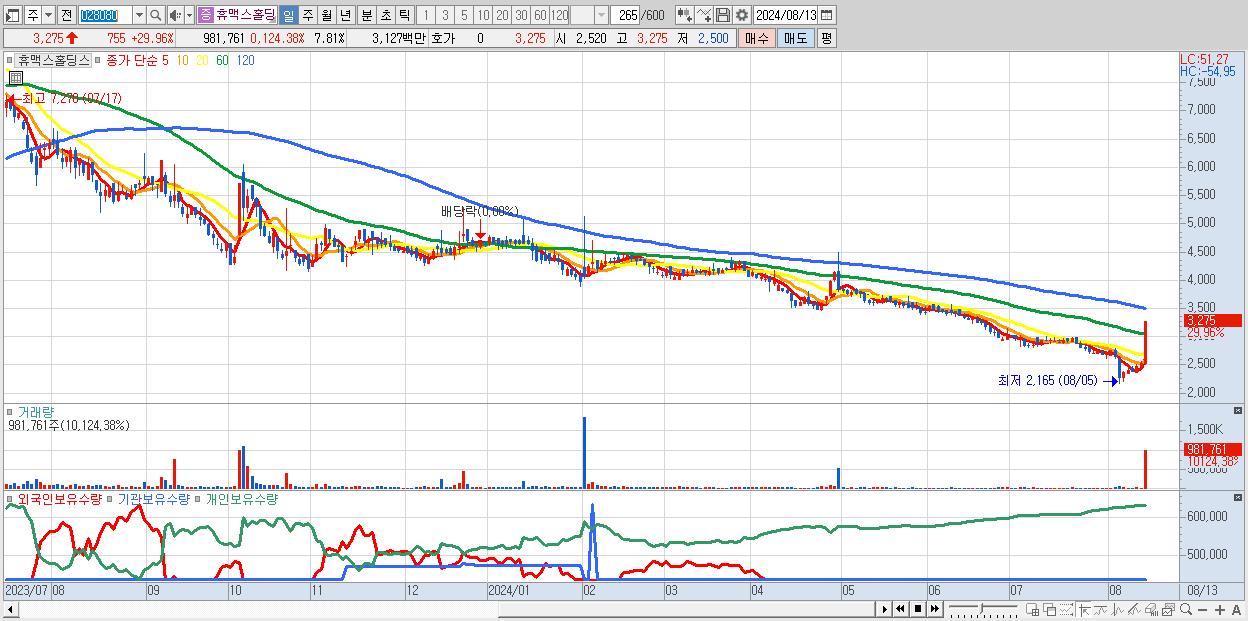Viewport: 1248px width, 621px height.
Task: Choose the 120 interval button
Action: [559, 15]
